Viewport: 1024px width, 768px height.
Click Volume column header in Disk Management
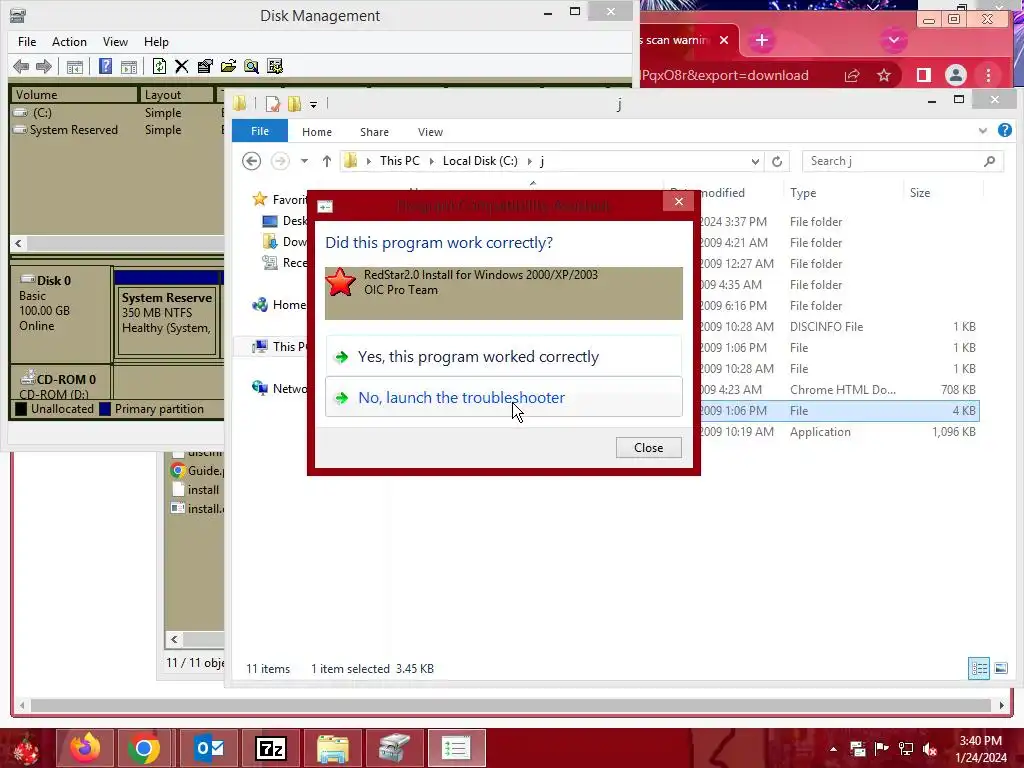point(74,95)
